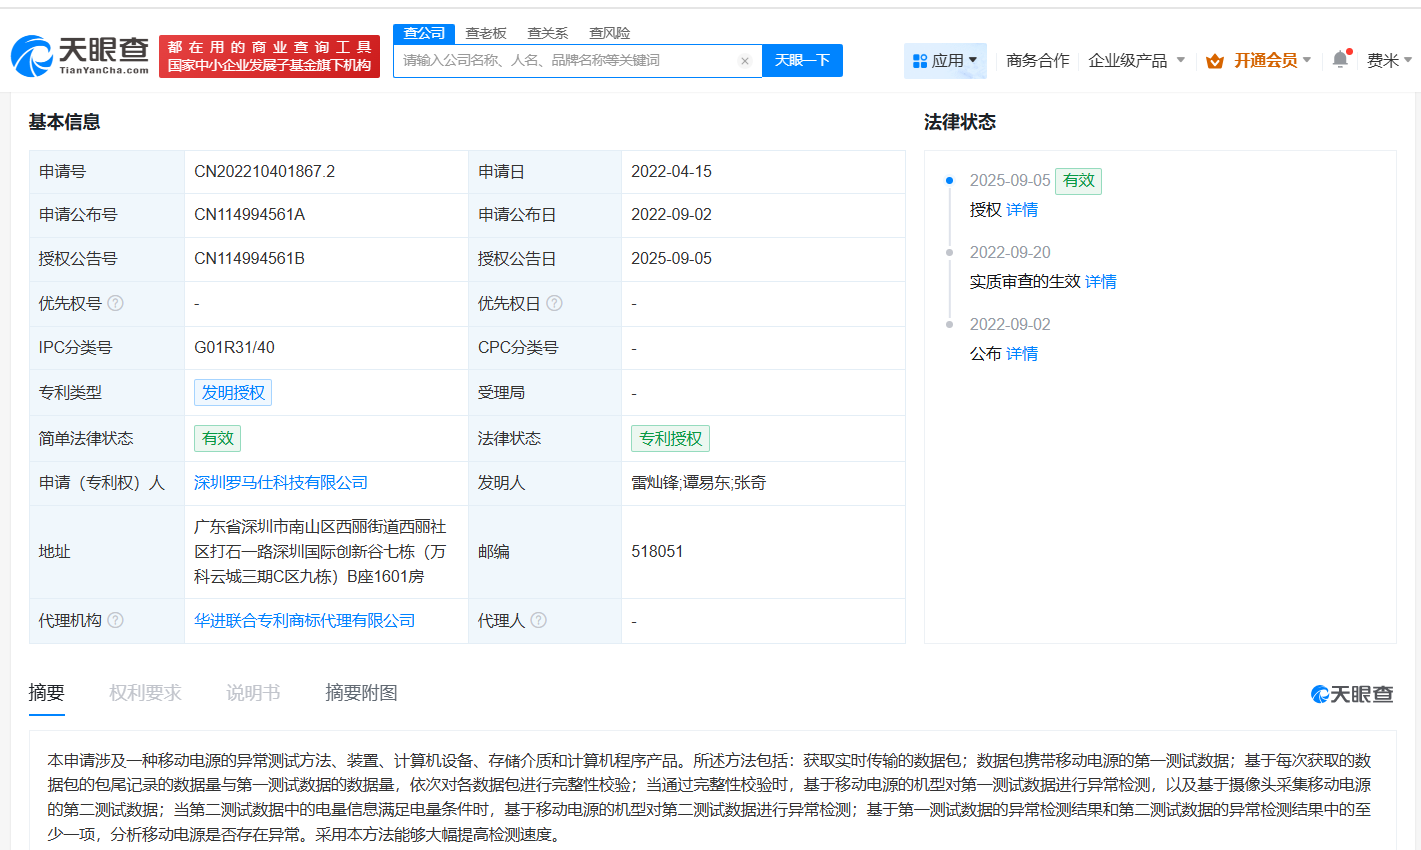Click the question mark beside 代理人
Image resolution: width=1421 pixels, height=850 pixels.
tap(539, 620)
